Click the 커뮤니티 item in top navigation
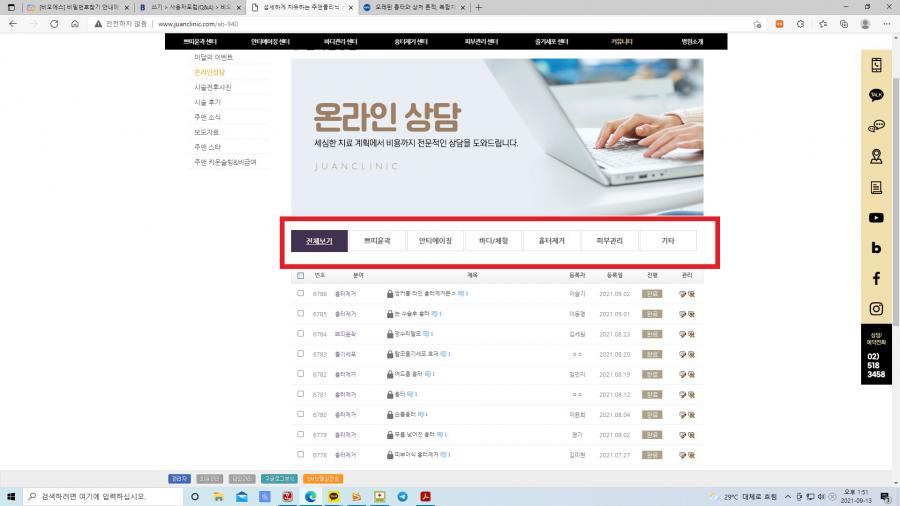Screen dimensions: 900x506 pyautogui.click(x=622, y=42)
